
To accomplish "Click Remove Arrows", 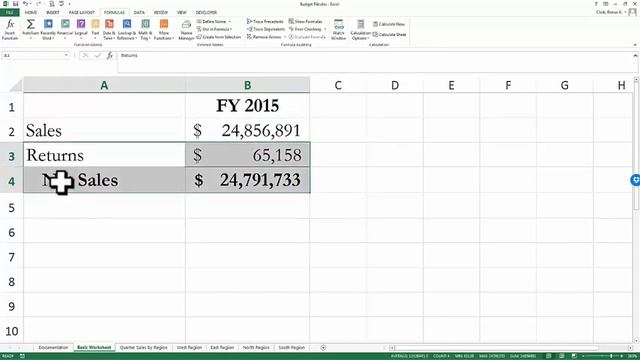I will pos(264,37).
